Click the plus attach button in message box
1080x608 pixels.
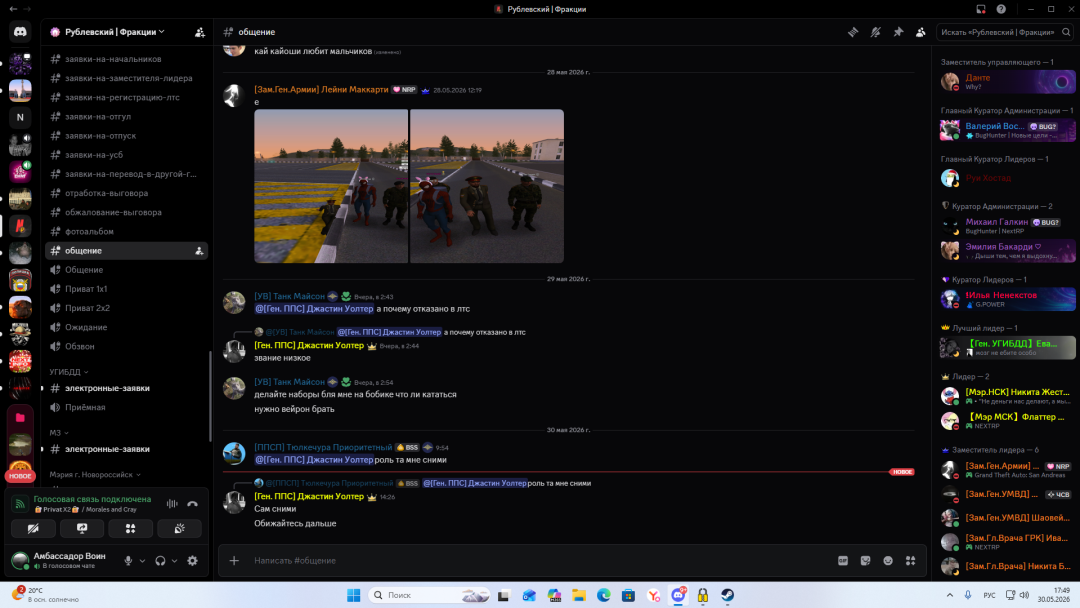pyautogui.click(x=234, y=560)
